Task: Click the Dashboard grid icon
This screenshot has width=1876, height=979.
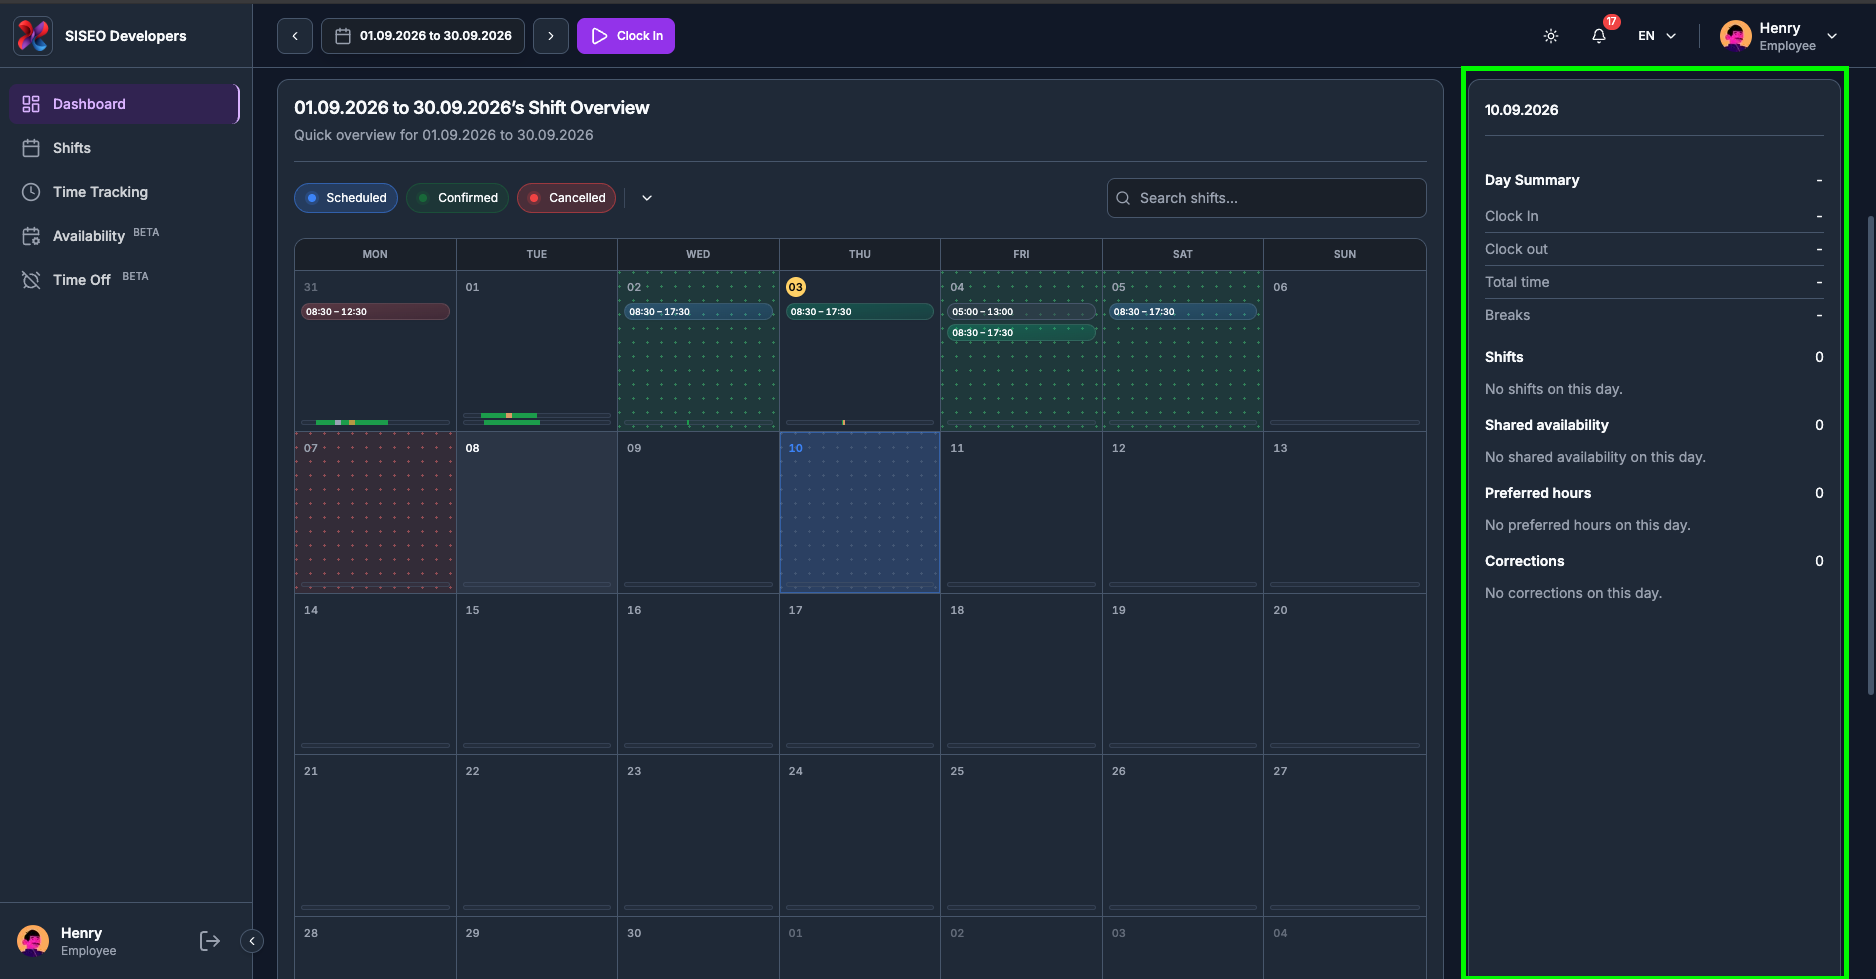Action: coord(31,104)
